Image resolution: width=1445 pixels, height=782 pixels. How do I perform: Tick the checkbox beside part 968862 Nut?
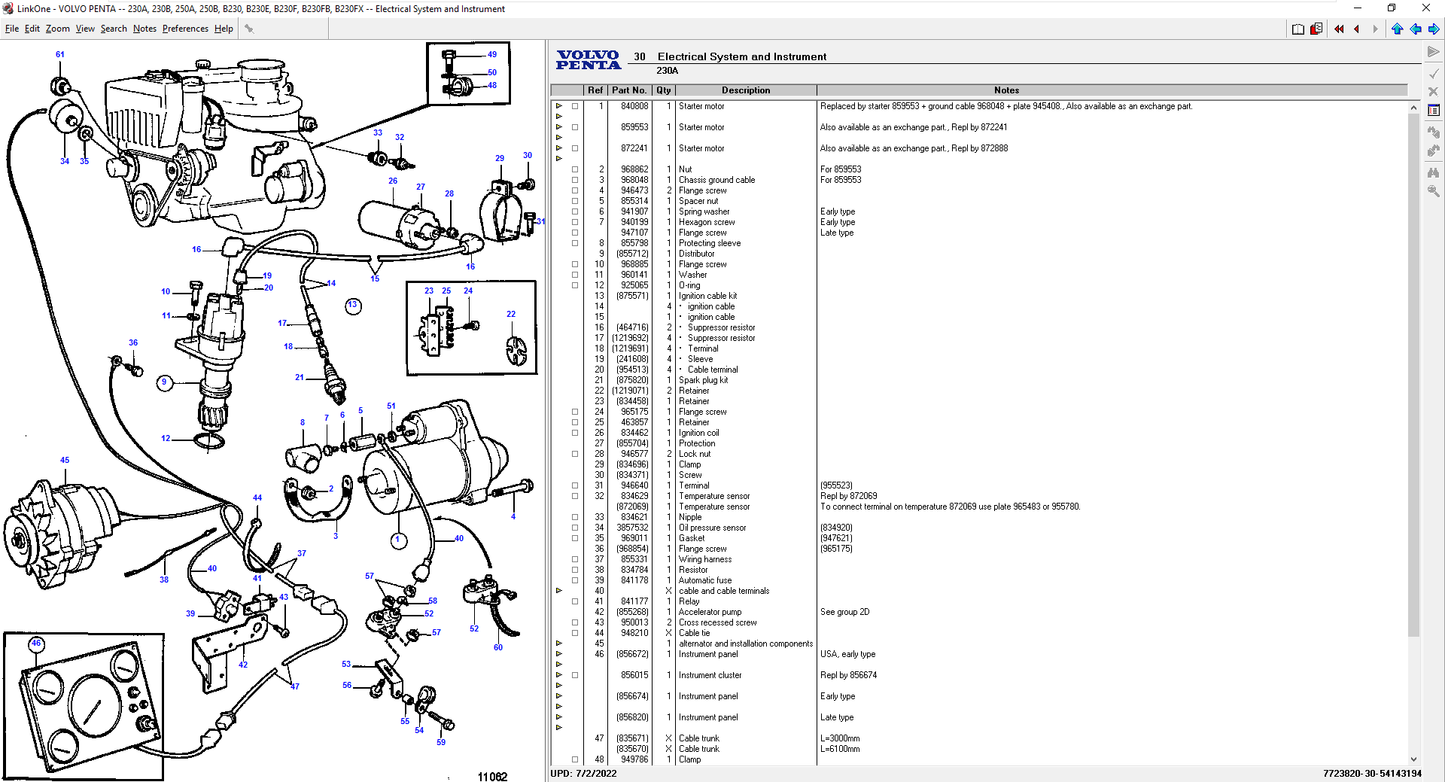click(x=574, y=169)
